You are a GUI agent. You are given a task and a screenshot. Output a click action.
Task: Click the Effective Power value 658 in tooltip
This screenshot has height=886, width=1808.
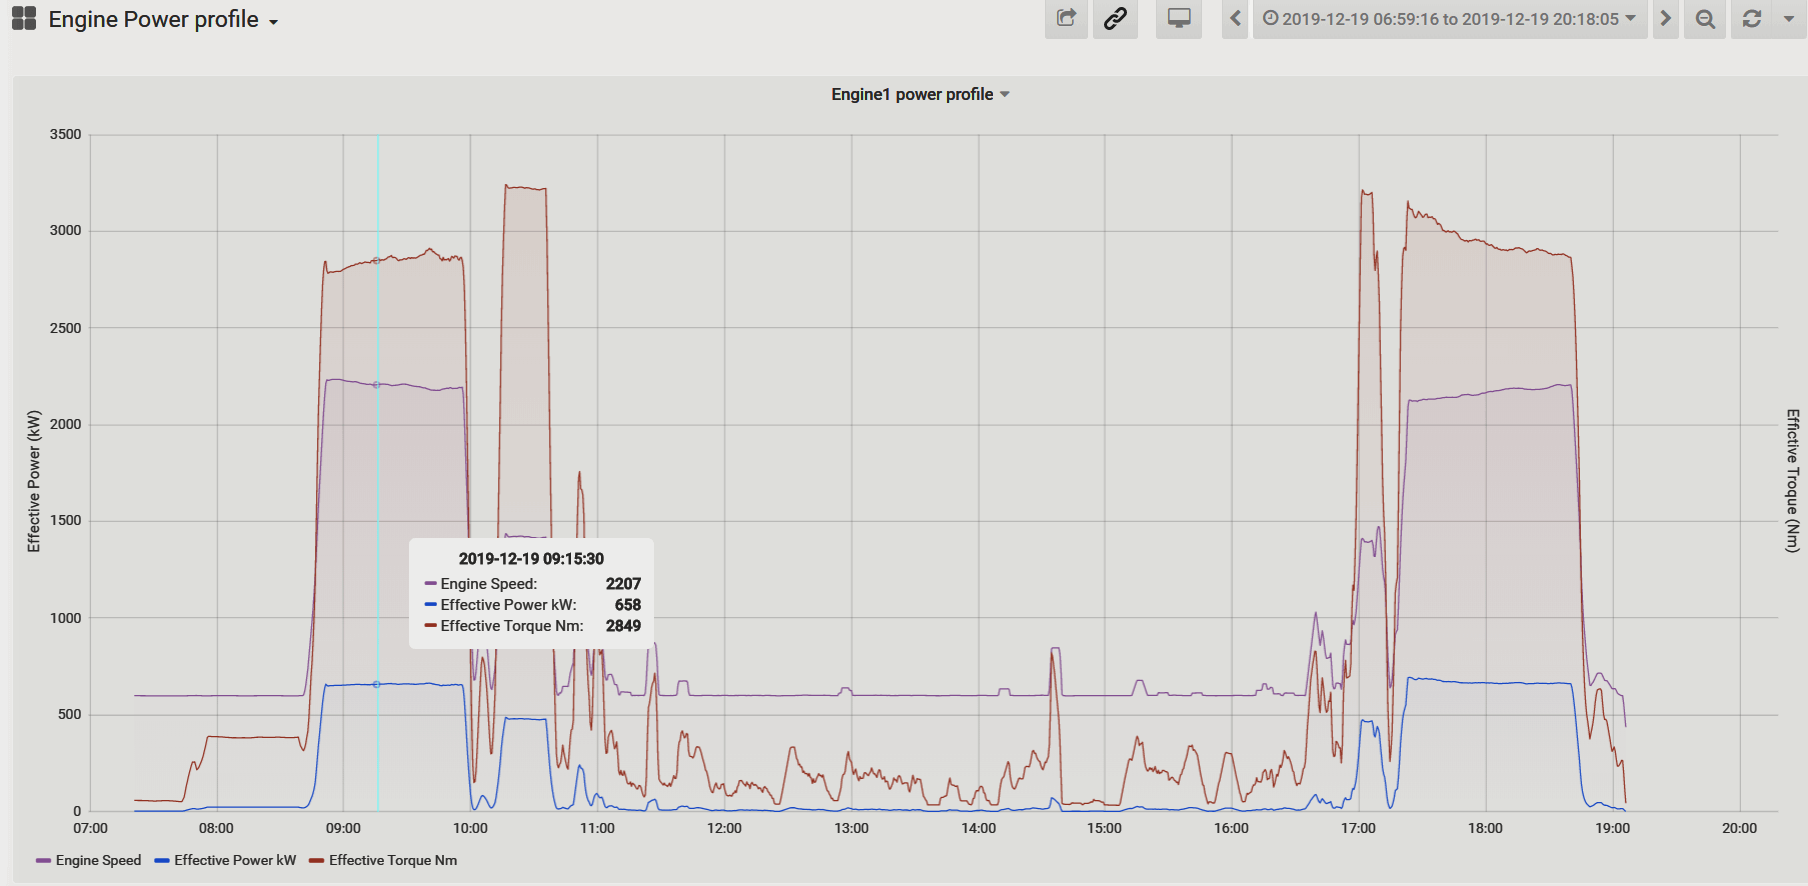[628, 605]
